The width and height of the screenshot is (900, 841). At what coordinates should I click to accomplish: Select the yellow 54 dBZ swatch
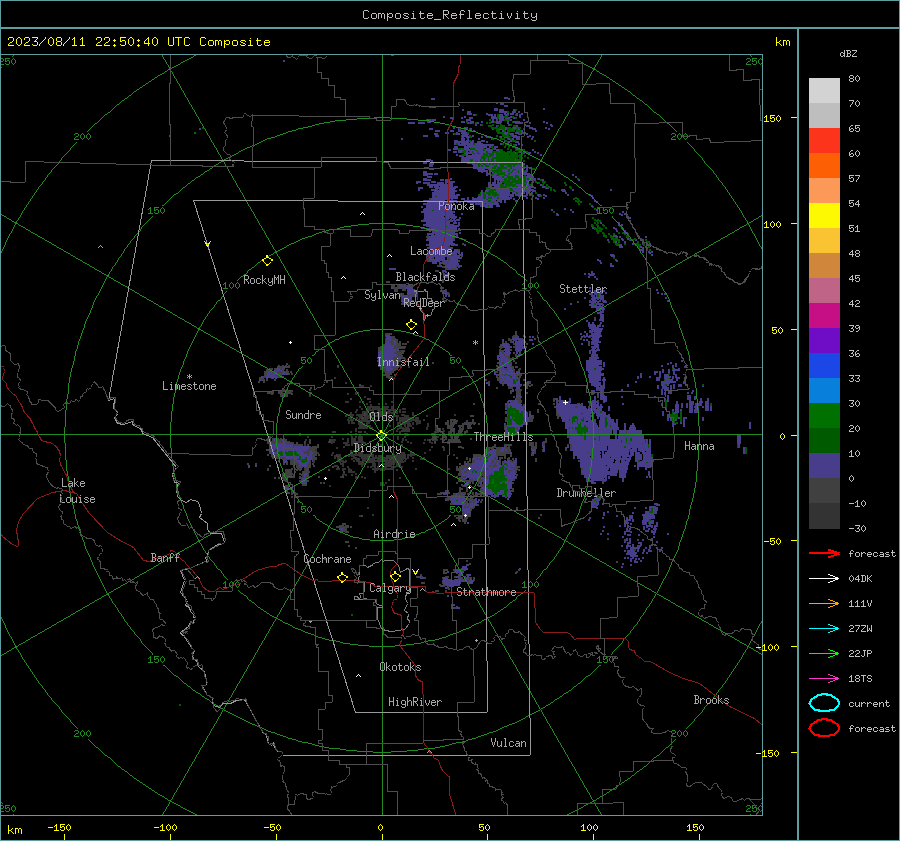[824, 215]
